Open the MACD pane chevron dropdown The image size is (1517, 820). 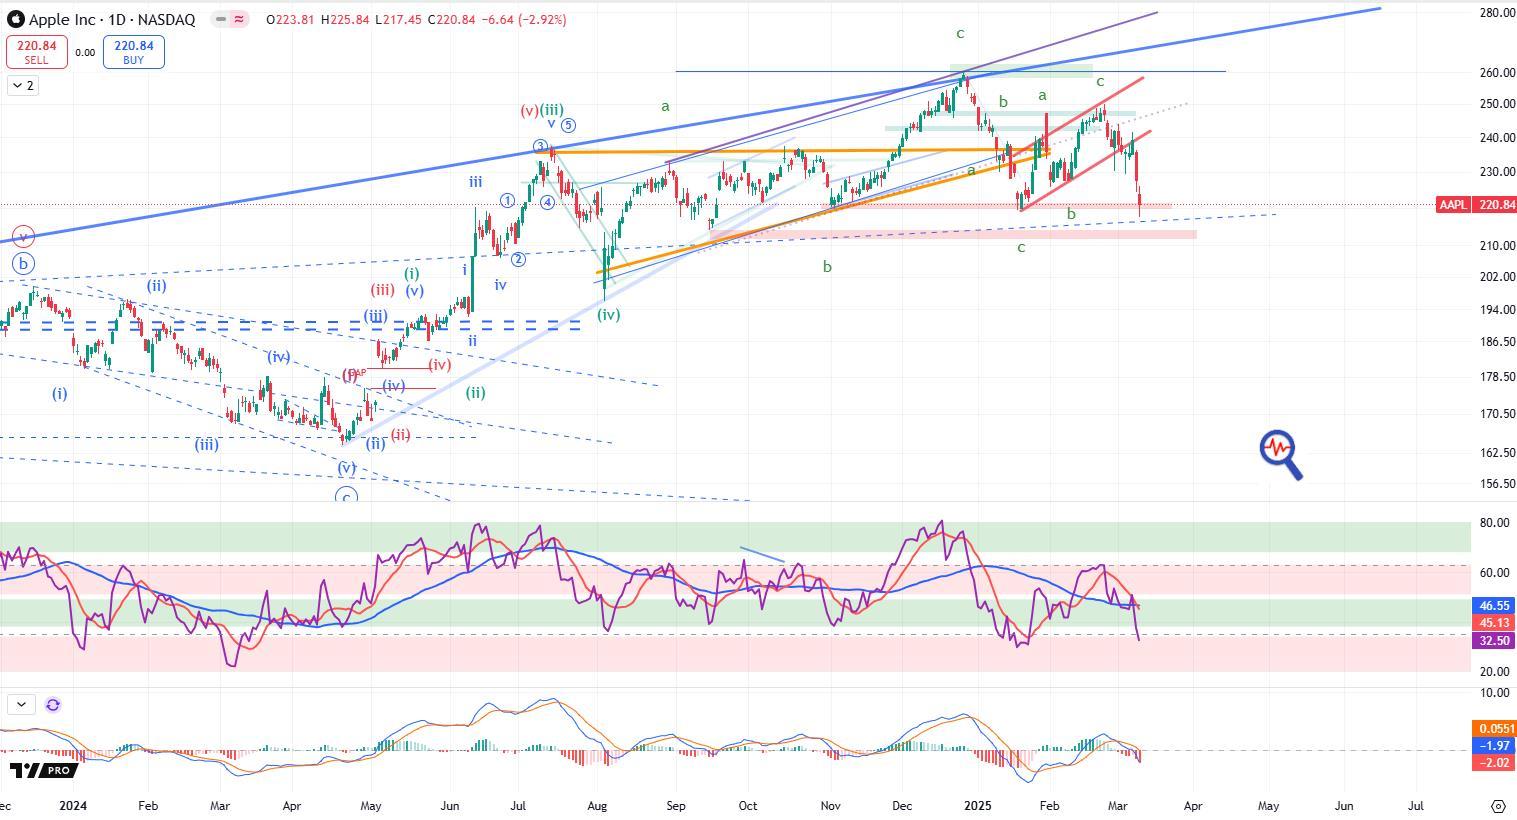pyautogui.click(x=21, y=704)
